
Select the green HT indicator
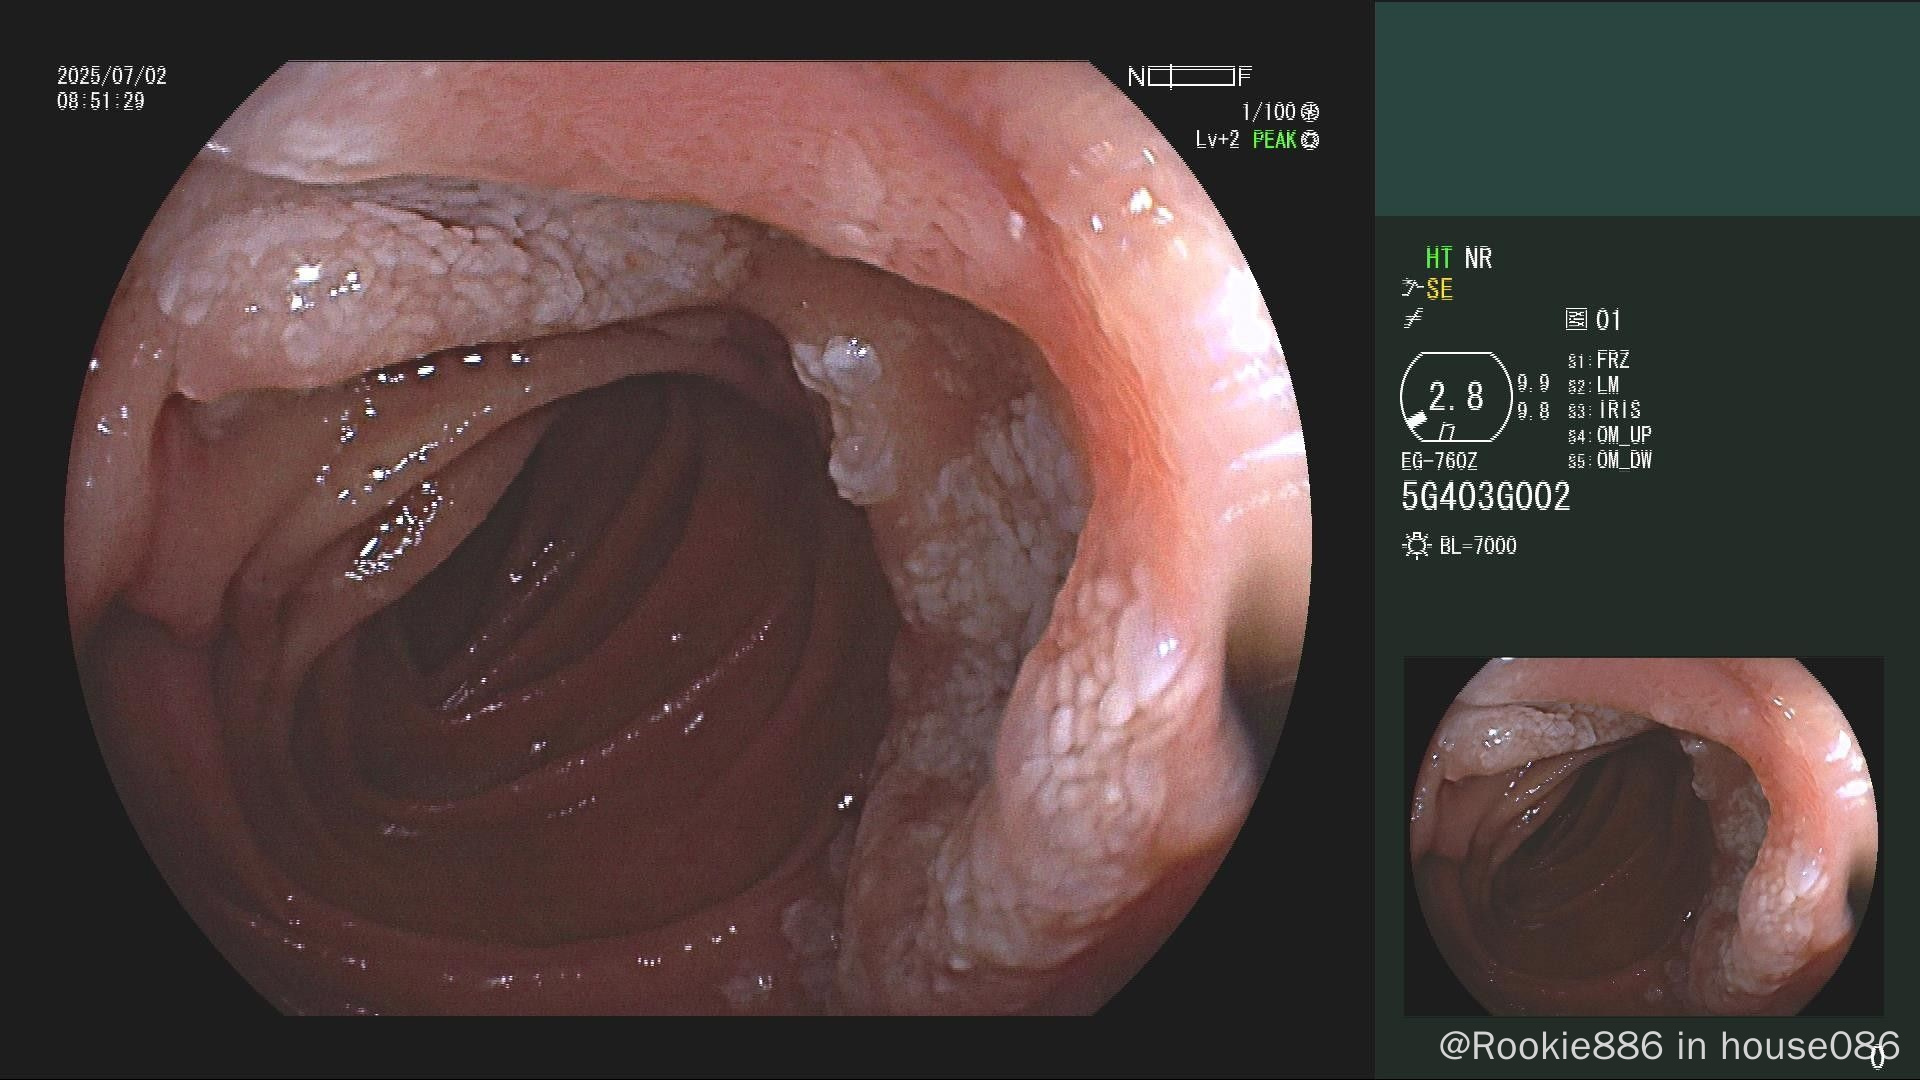(x=1438, y=258)
